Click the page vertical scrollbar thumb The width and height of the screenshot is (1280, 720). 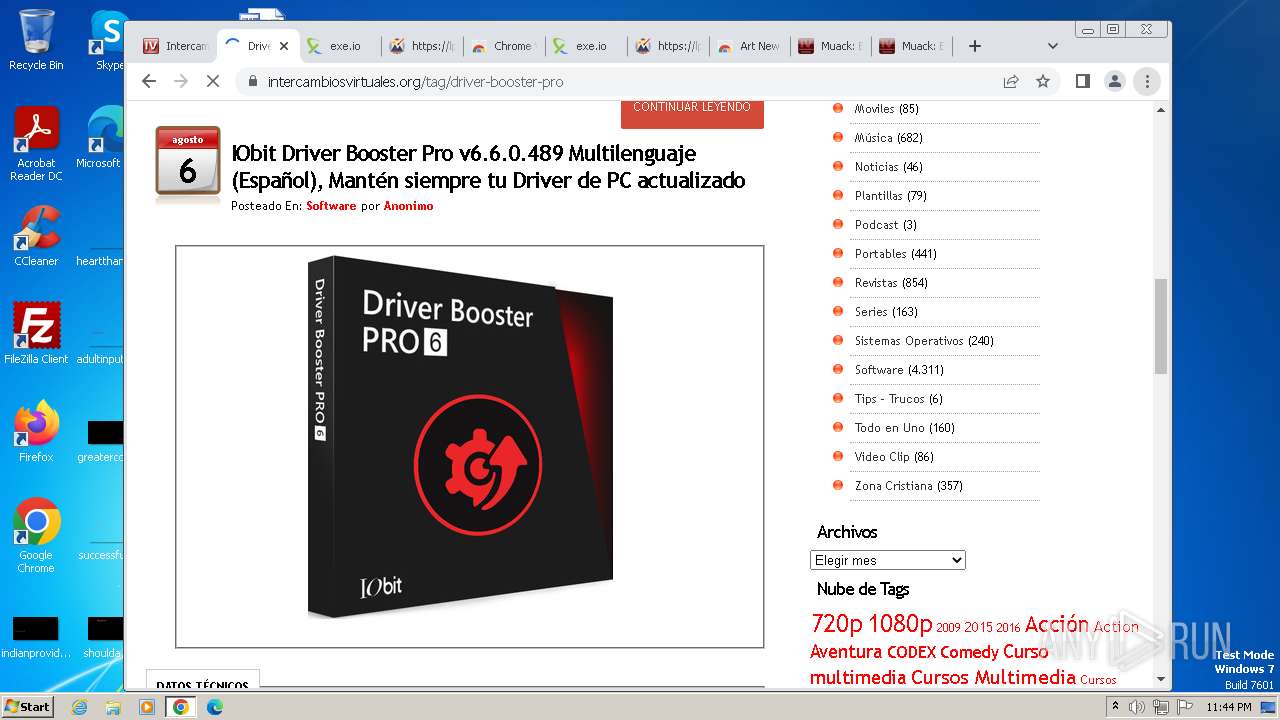click(1161, 326)
